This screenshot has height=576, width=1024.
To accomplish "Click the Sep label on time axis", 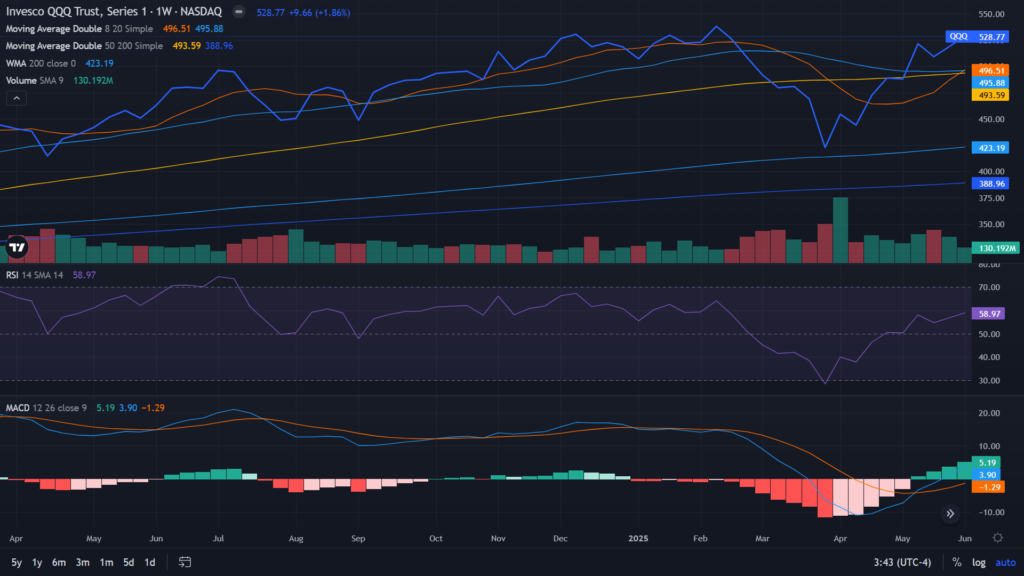I will coord(358,539).
